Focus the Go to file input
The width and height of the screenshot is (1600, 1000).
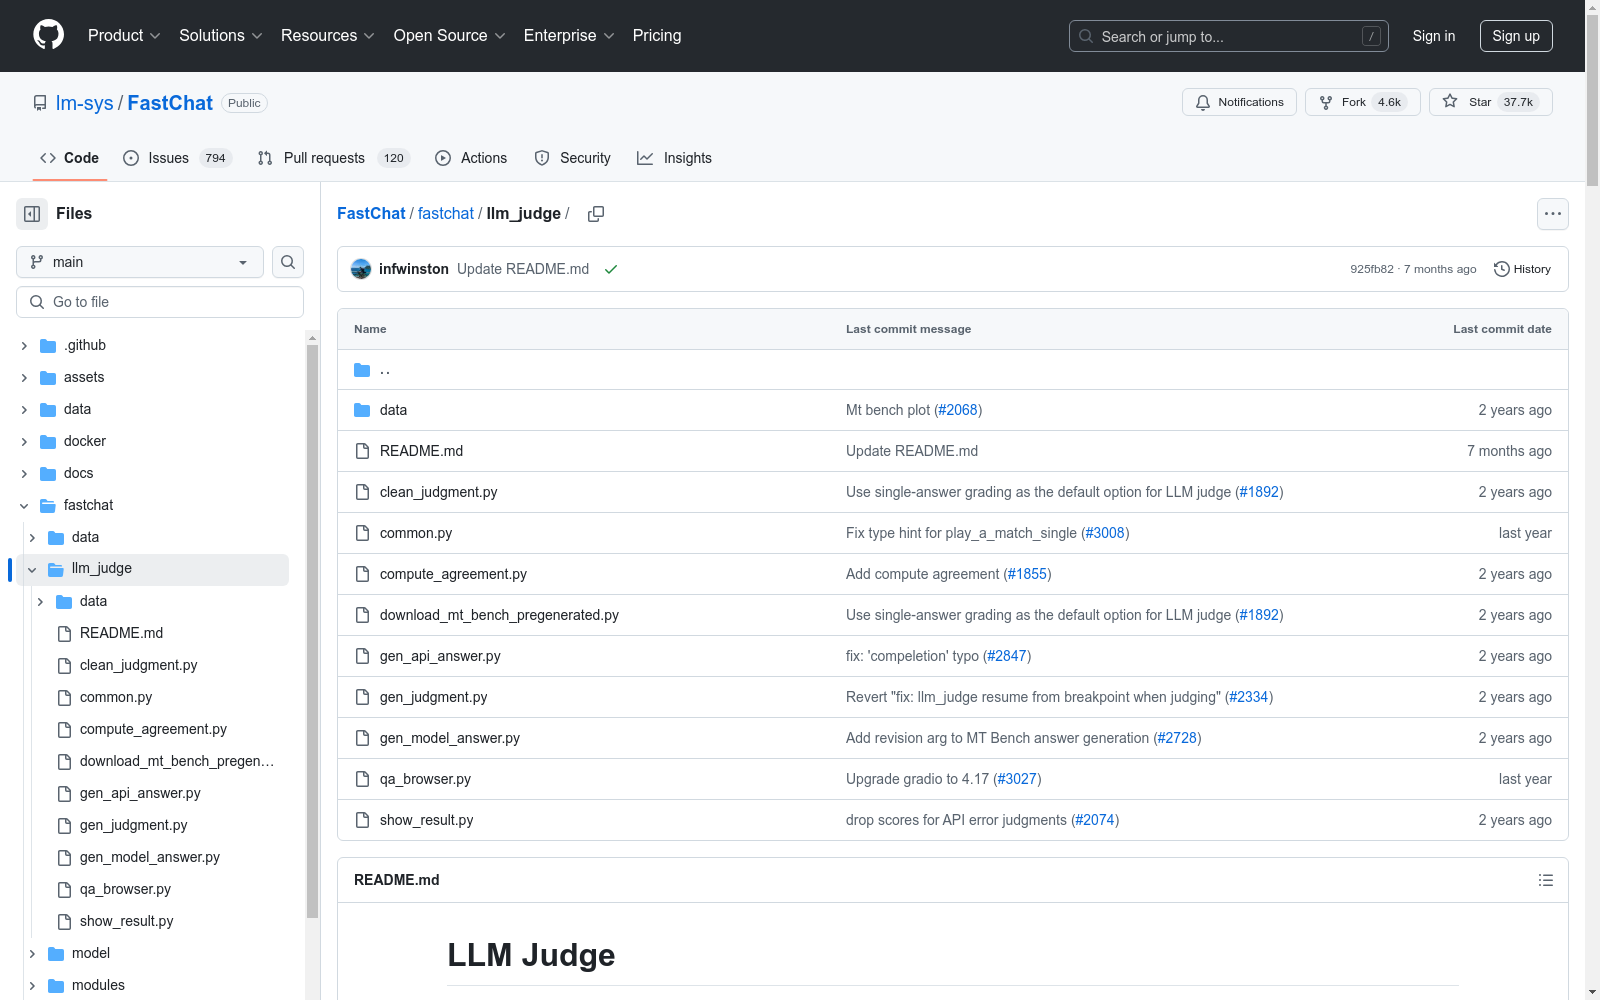point(160,302)
